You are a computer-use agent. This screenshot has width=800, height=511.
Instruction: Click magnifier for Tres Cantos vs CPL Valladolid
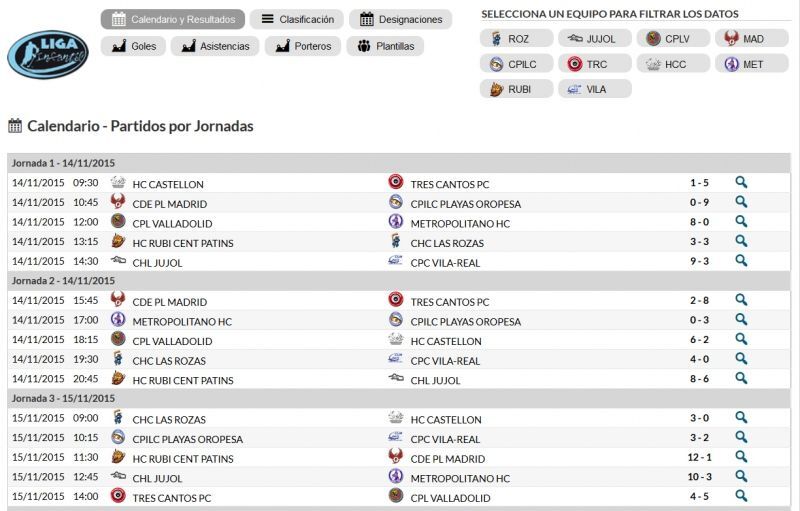pyautogui.click(x=741, y=496)
